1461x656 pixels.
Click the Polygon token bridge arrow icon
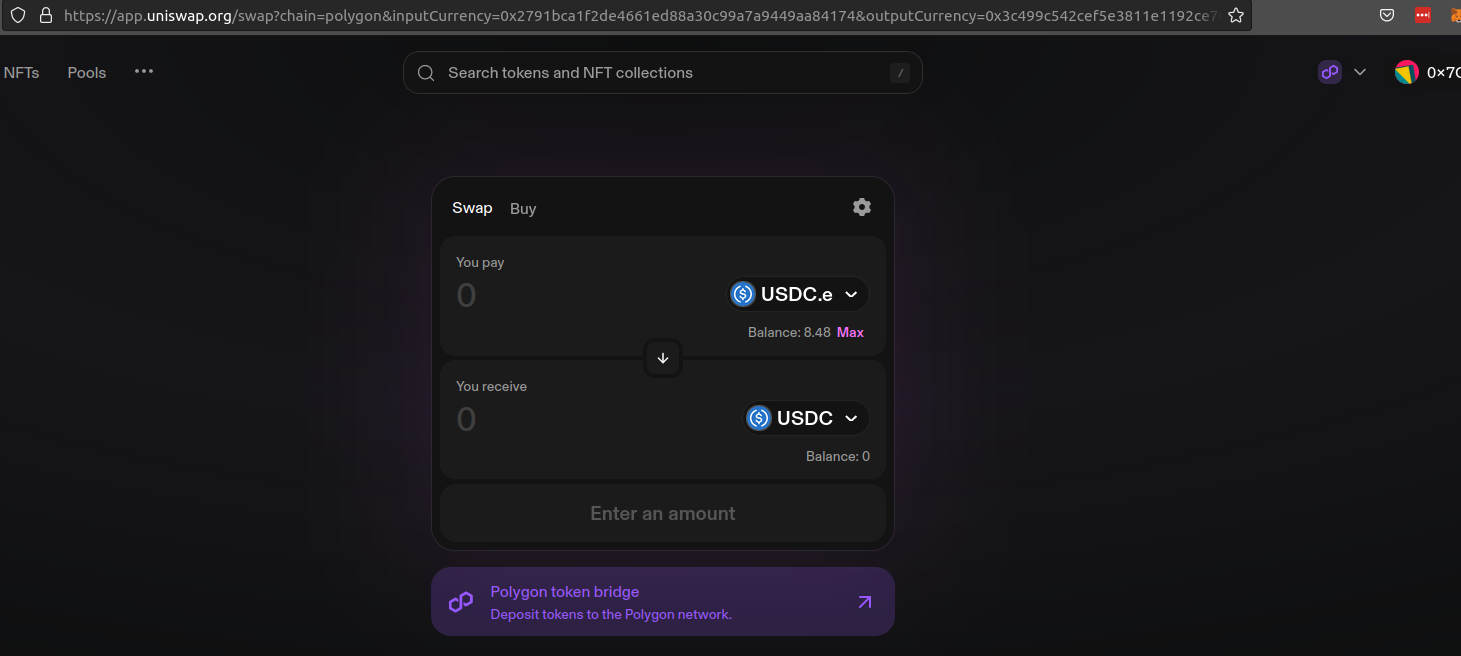[x=865, y=602]
